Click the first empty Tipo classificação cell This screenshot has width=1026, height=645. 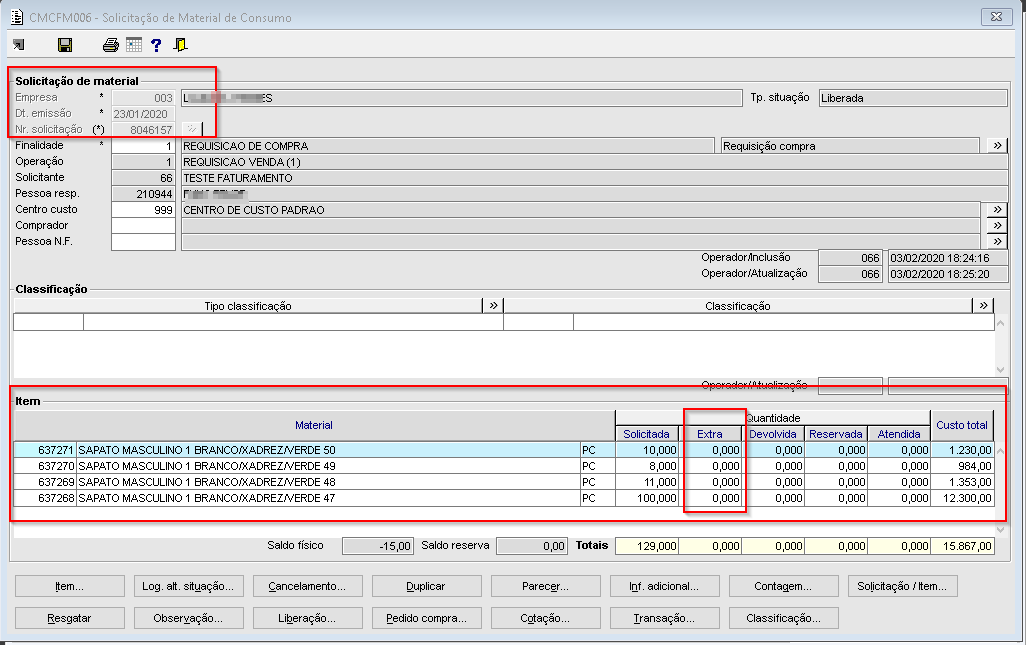[x=48, y=322]
